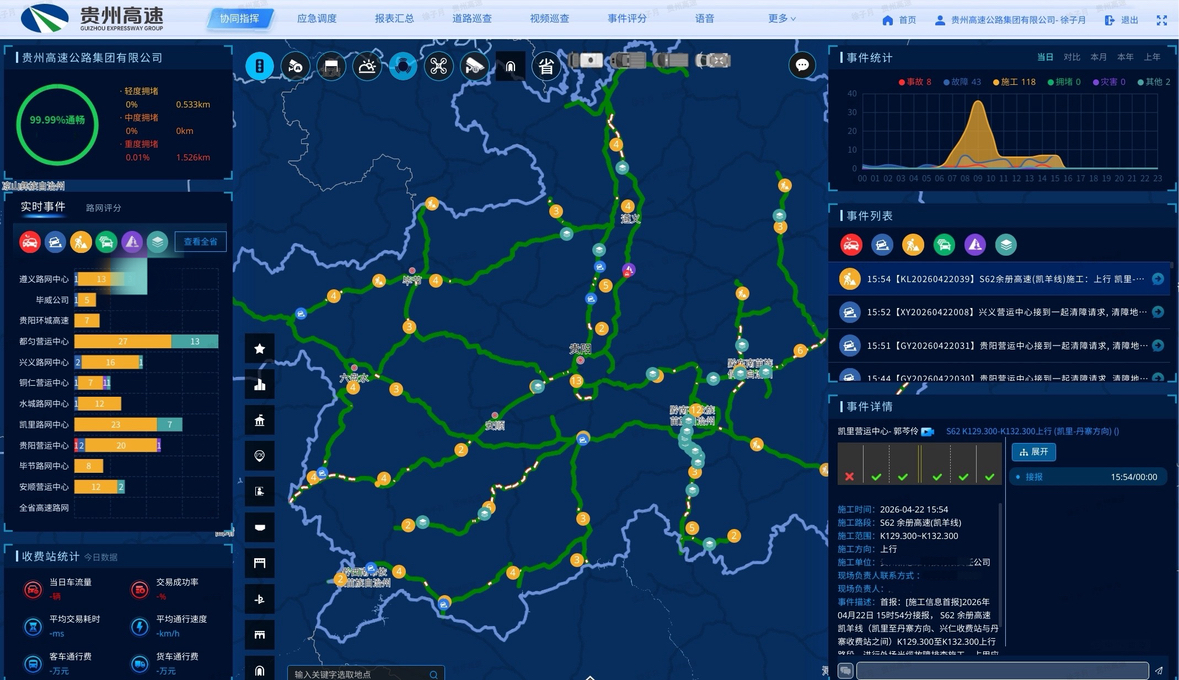
Task: Click the interchange icon in map sidebar
Action: pyautogui.click(x=259, y=599)
